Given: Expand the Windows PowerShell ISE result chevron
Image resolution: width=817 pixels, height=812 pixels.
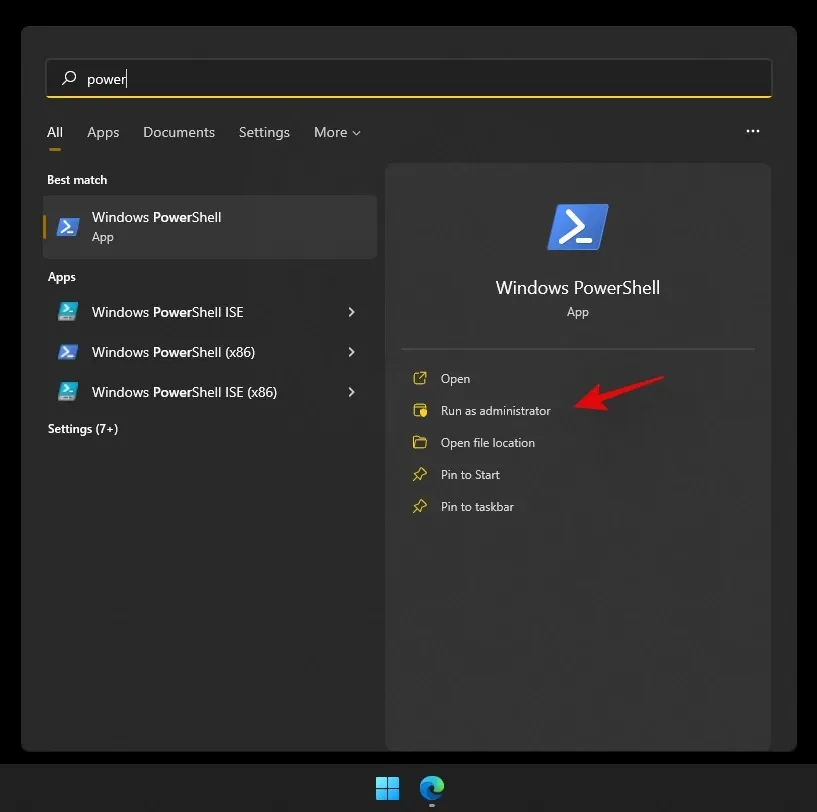Looking at the screenshot, I should [x=351, y=312].
